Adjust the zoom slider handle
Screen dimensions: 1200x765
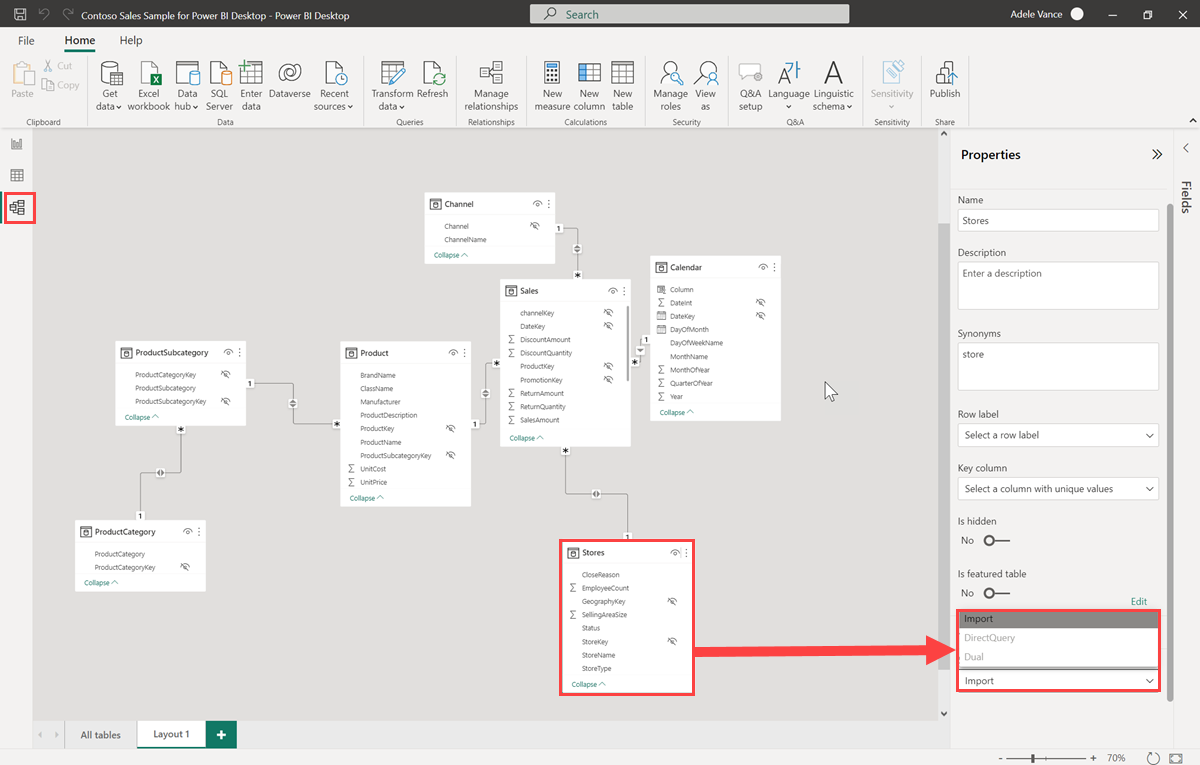(x=1033, y=759)
